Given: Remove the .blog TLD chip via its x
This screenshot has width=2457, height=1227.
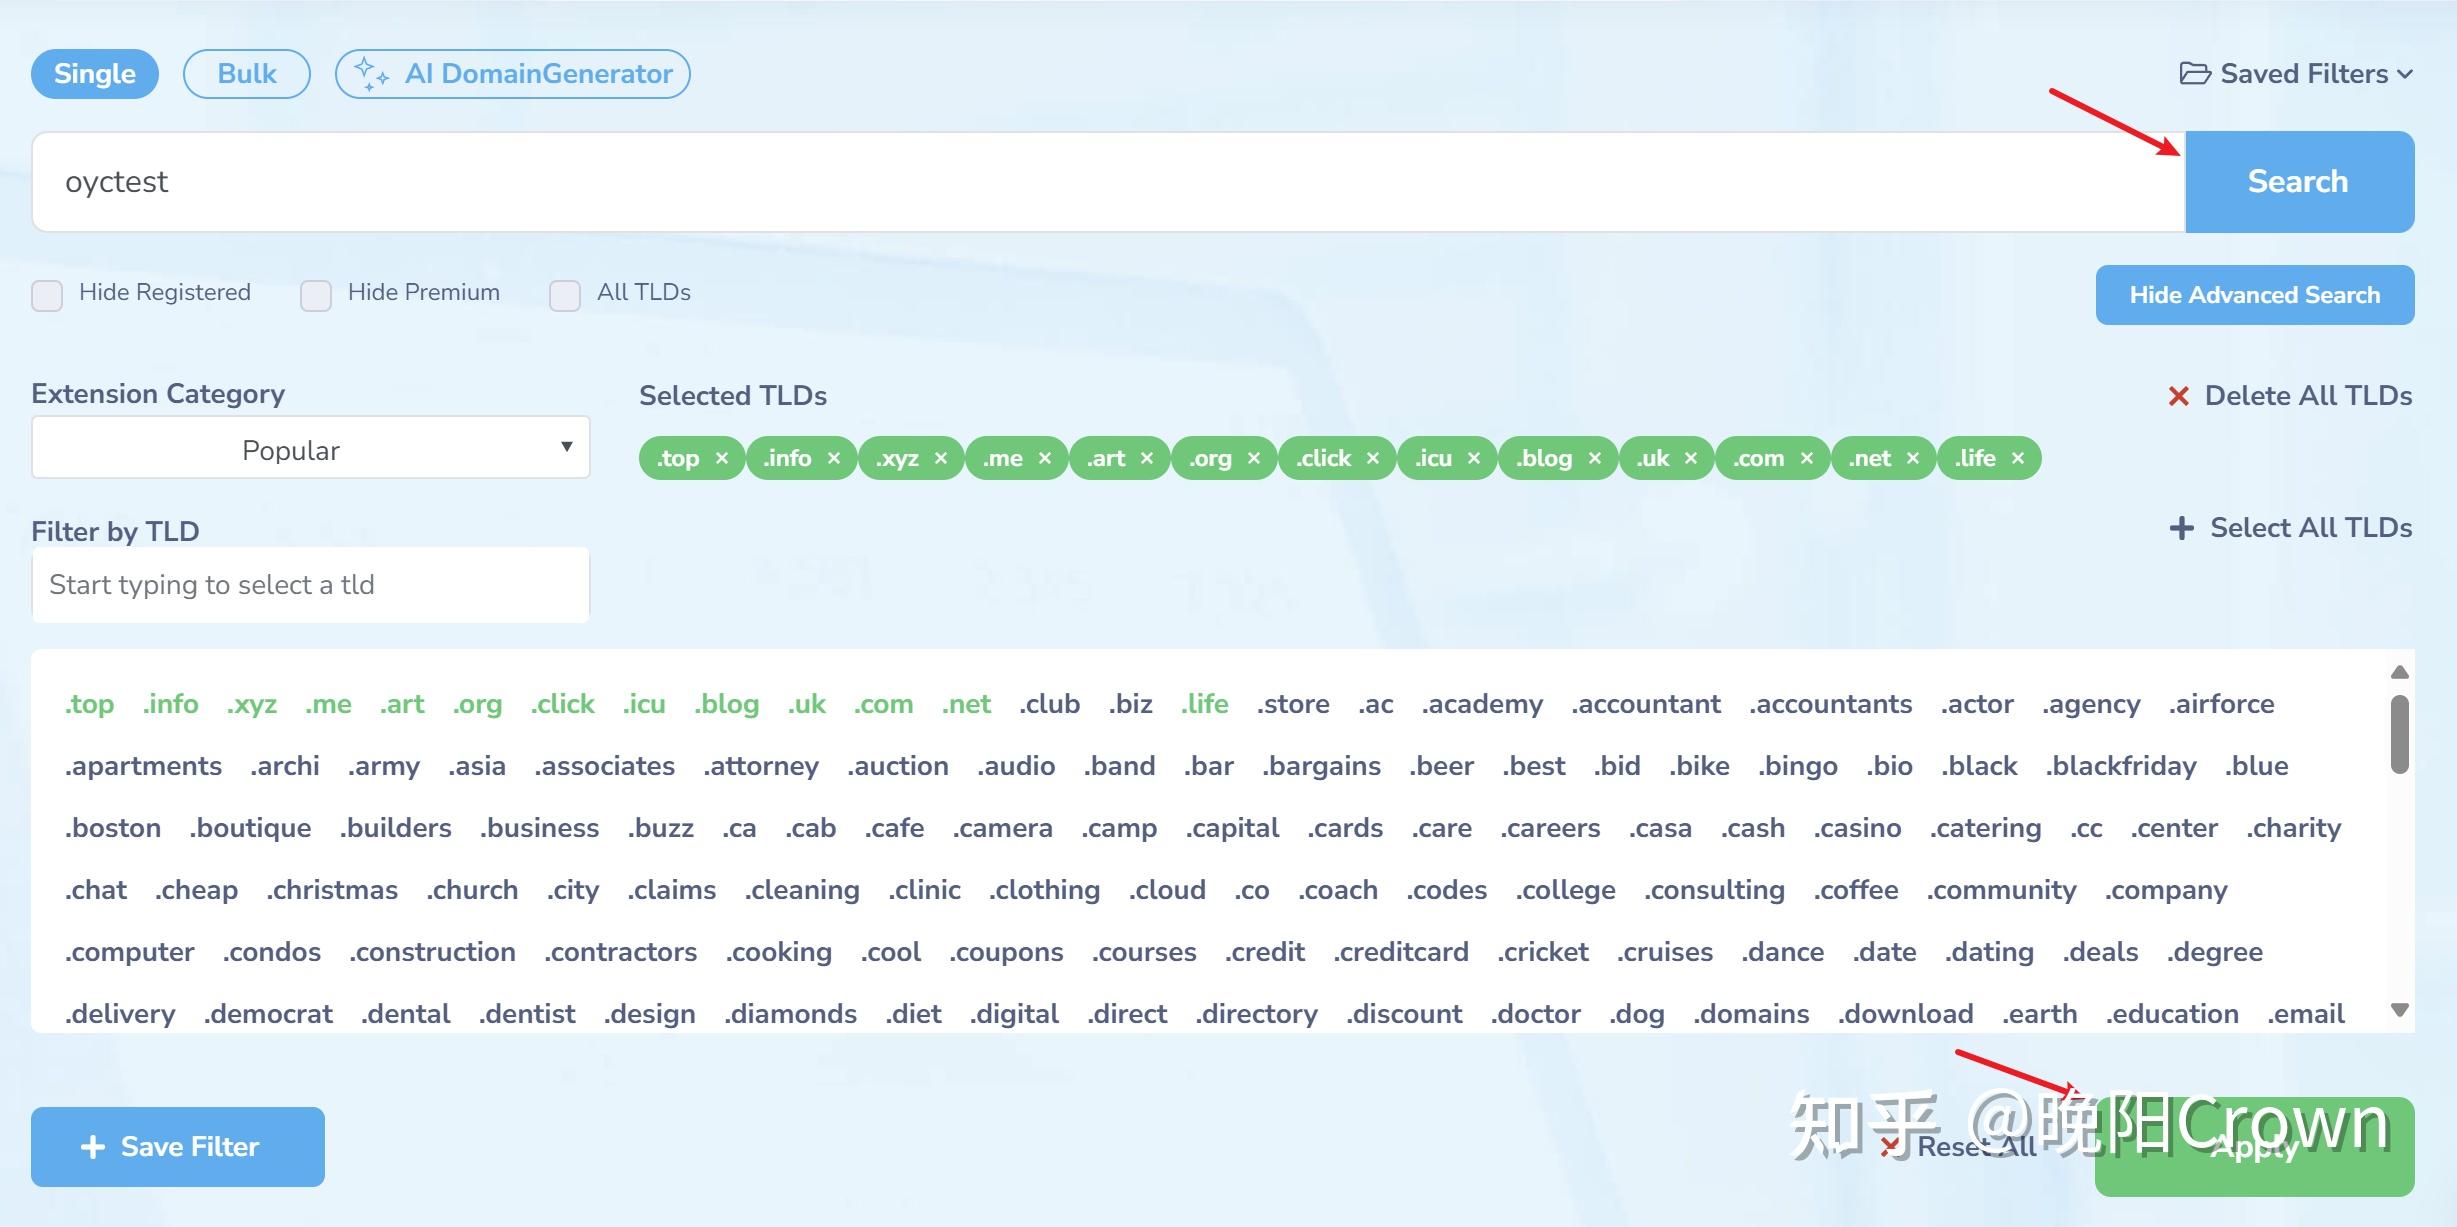Looking at the screenshot, I should click(x=1594, y=458).
